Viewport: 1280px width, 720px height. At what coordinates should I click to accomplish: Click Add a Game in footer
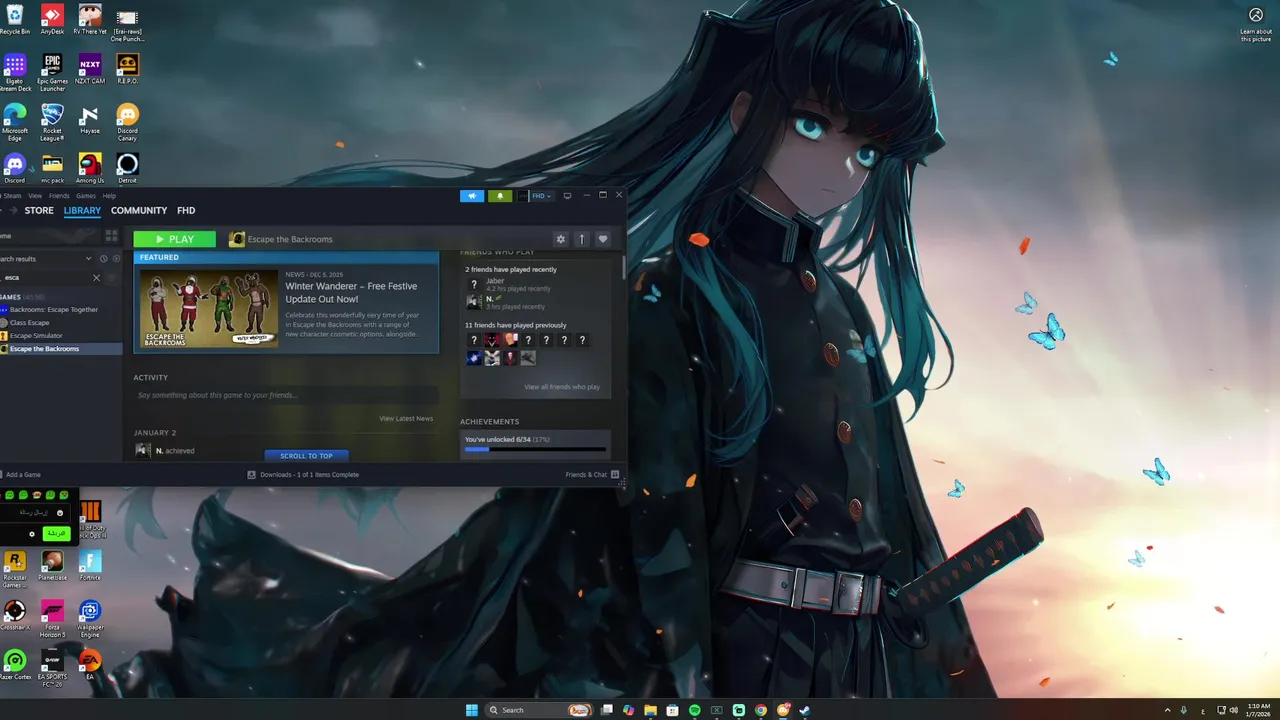point(20,475)
